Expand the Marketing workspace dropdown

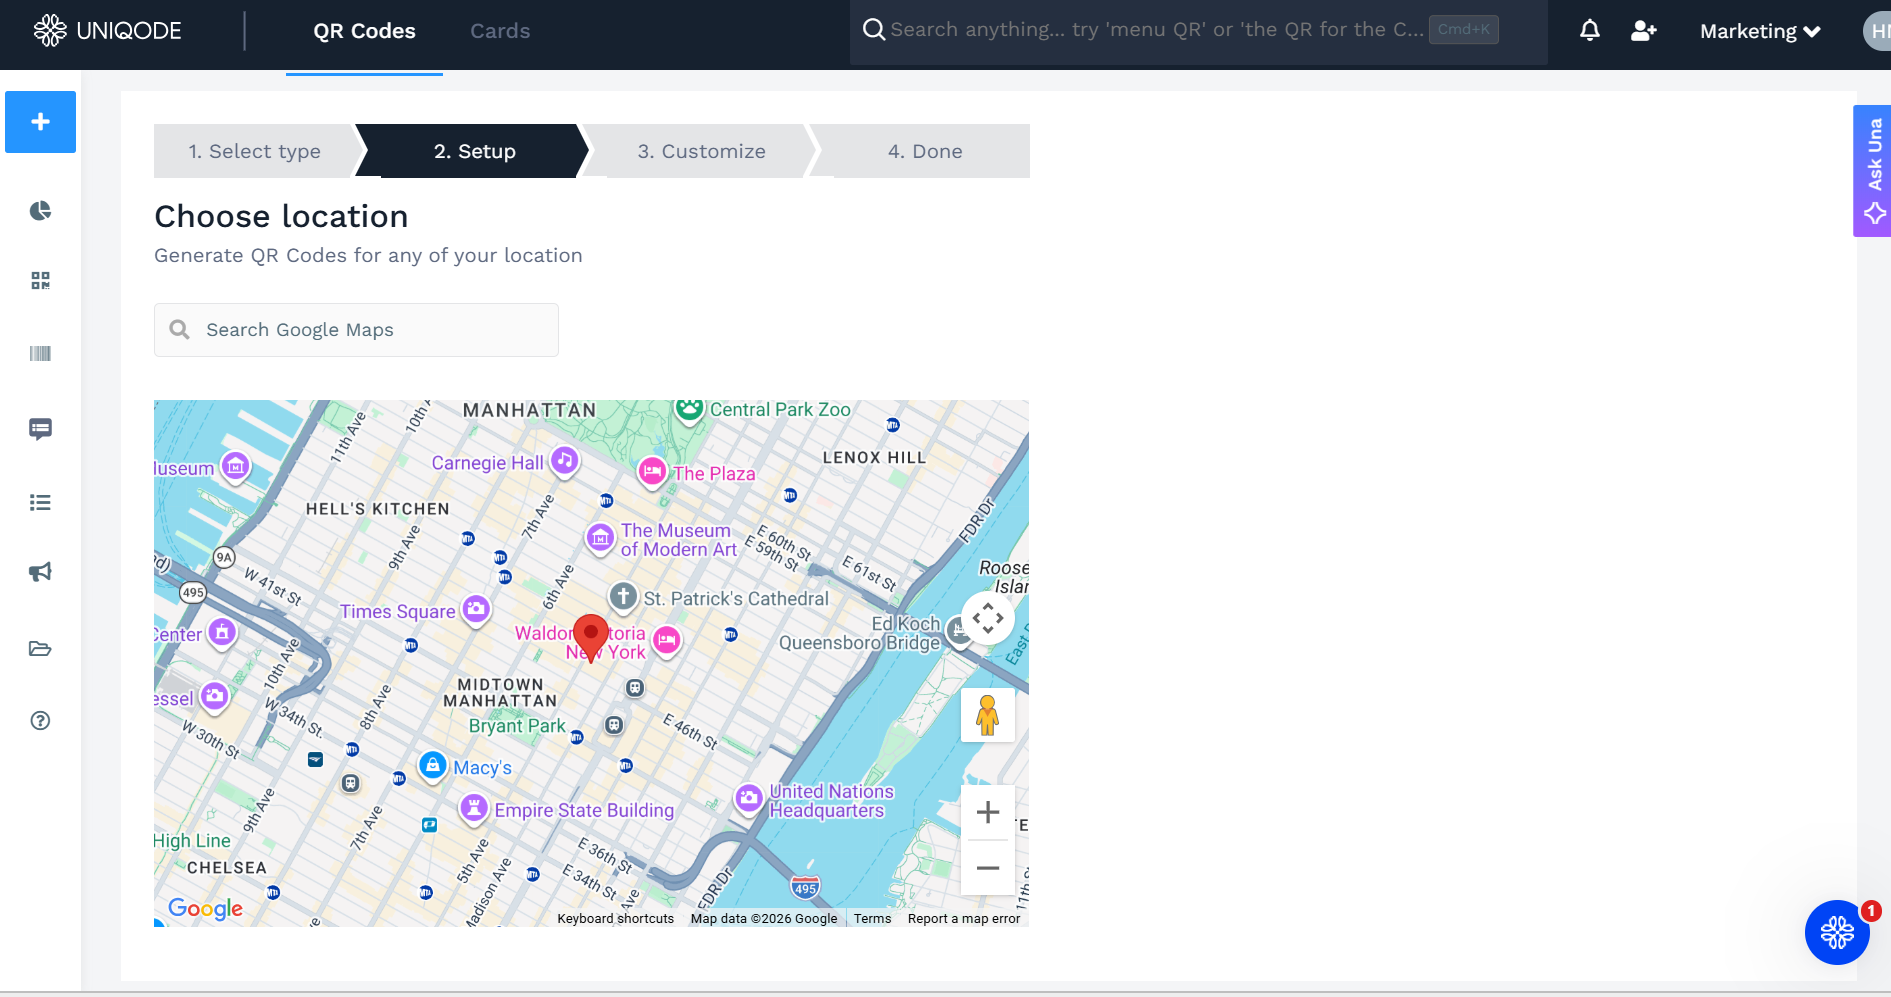point(1760,32)
